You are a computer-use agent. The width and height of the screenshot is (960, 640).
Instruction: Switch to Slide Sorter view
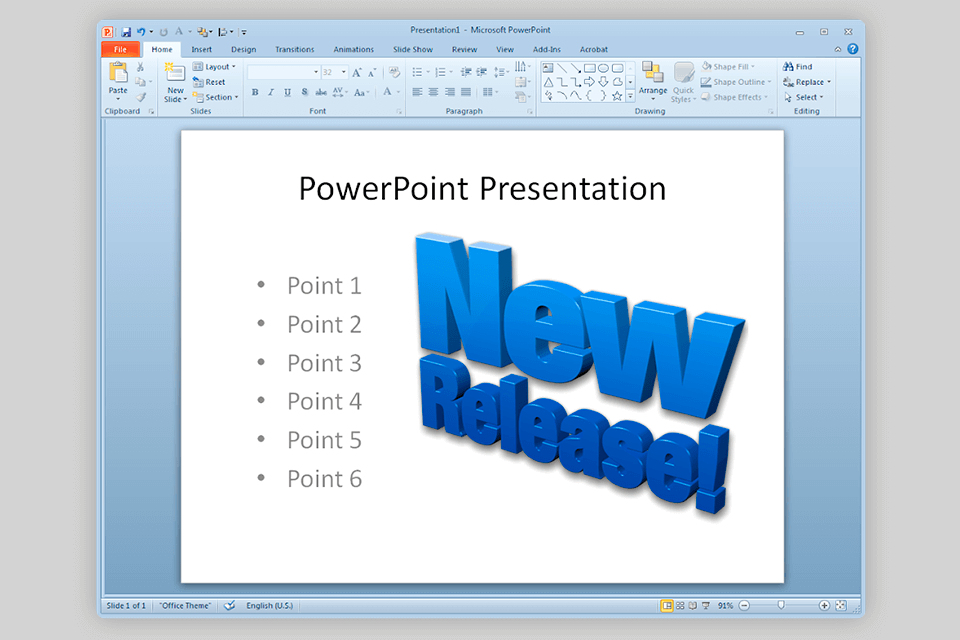(x=680, y=606)
